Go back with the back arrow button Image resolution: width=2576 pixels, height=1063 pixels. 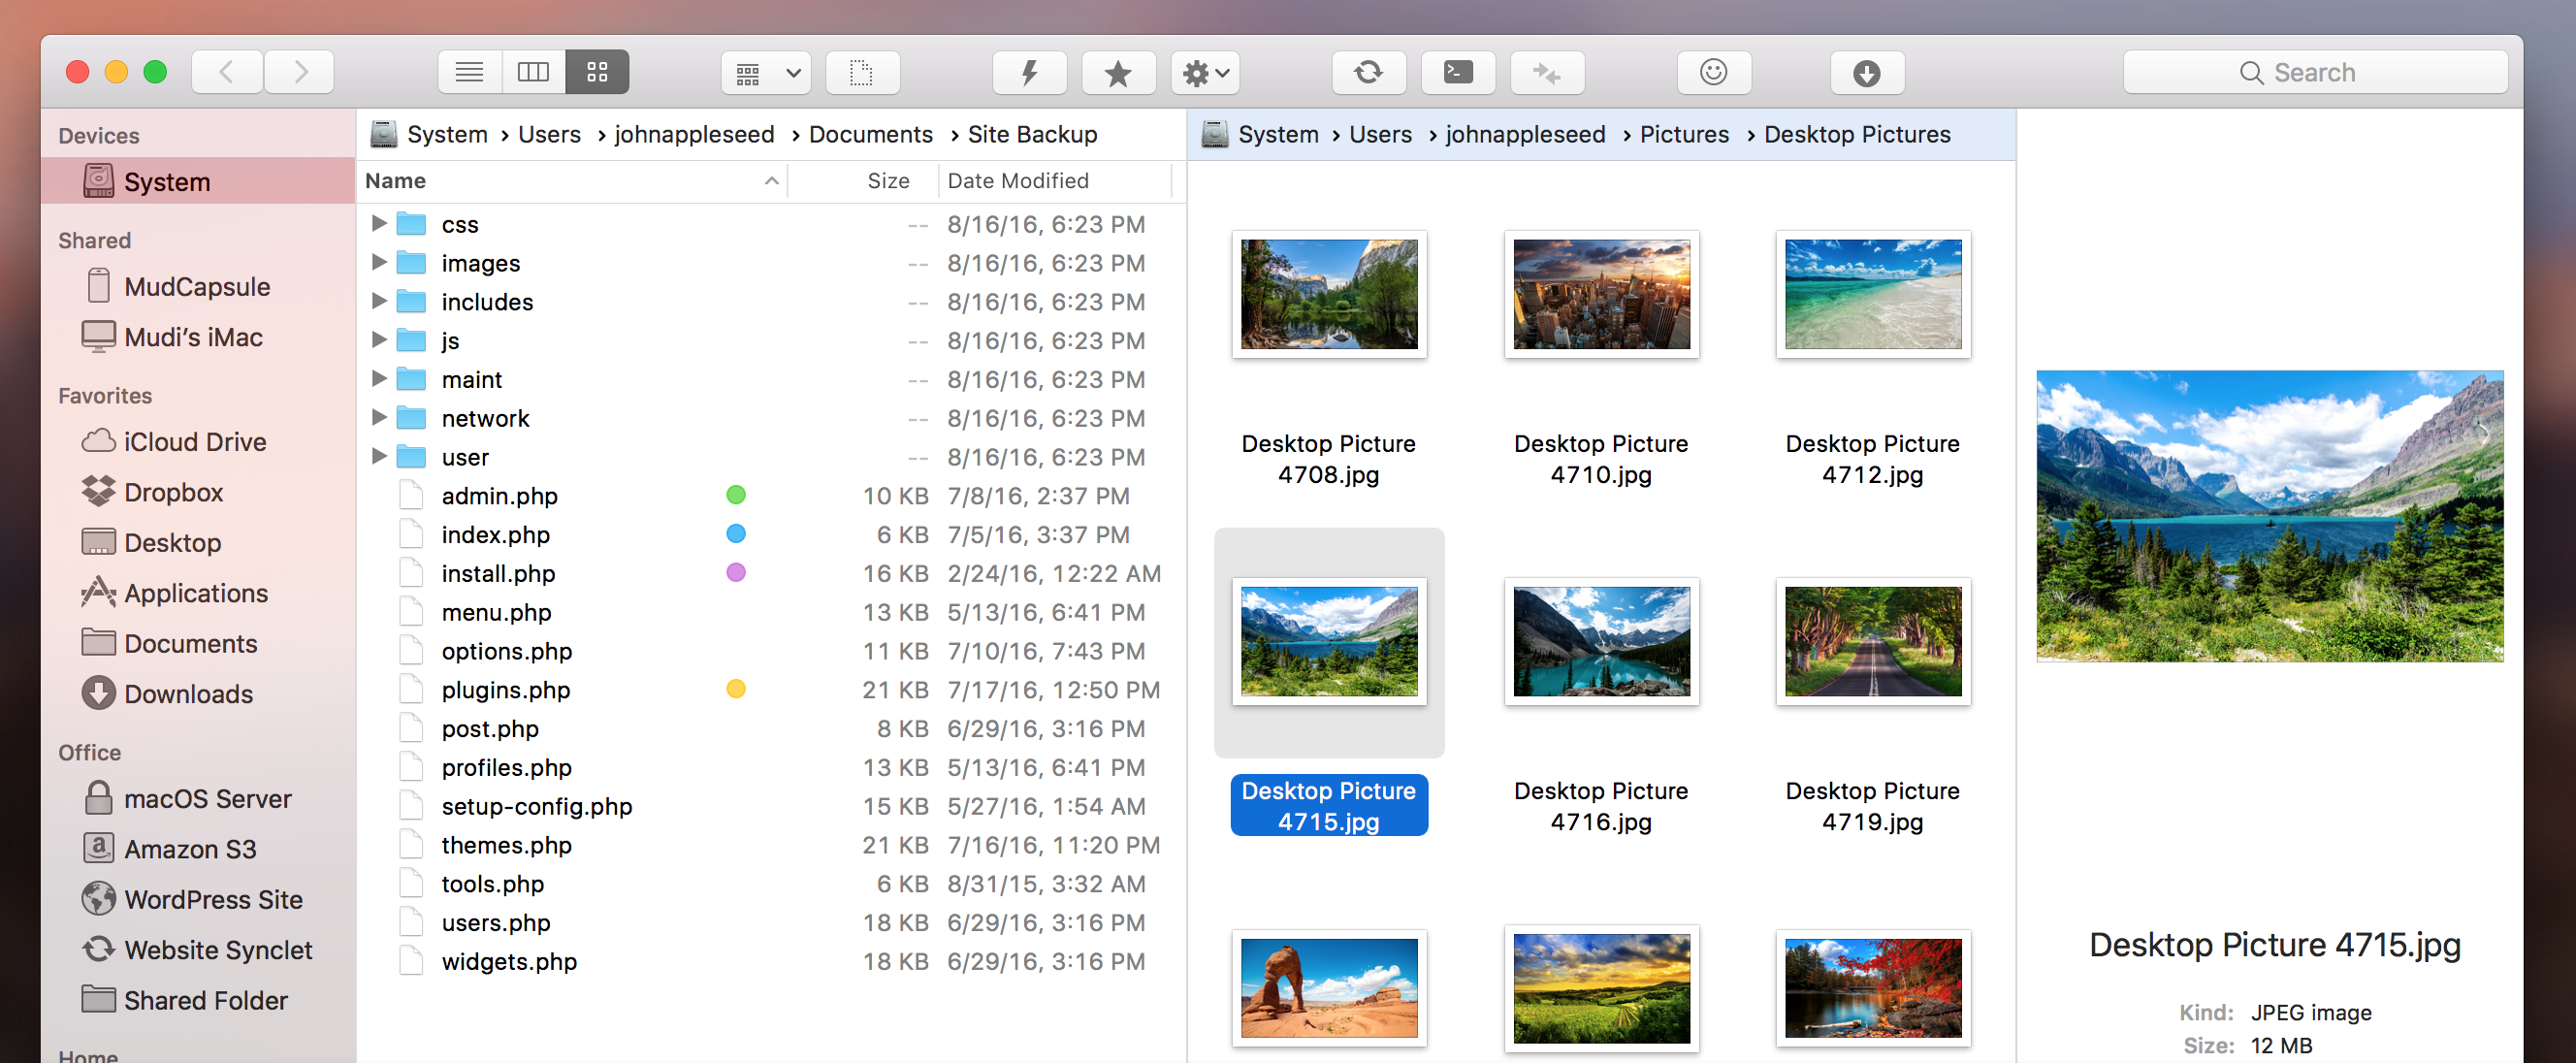coord(227,72)
